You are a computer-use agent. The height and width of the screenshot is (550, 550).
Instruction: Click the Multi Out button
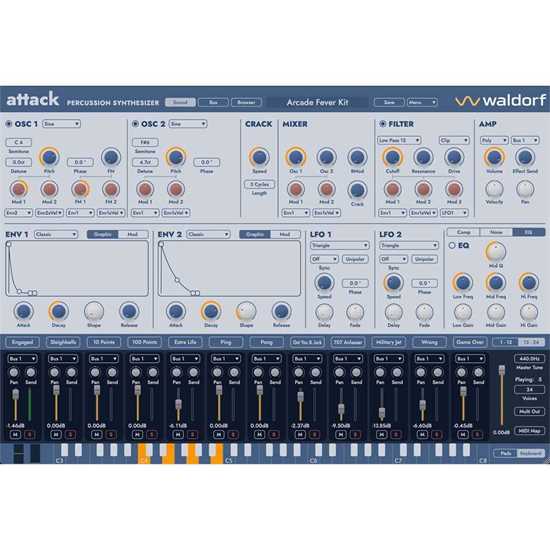pyautogui.click(x=529, y=412)
